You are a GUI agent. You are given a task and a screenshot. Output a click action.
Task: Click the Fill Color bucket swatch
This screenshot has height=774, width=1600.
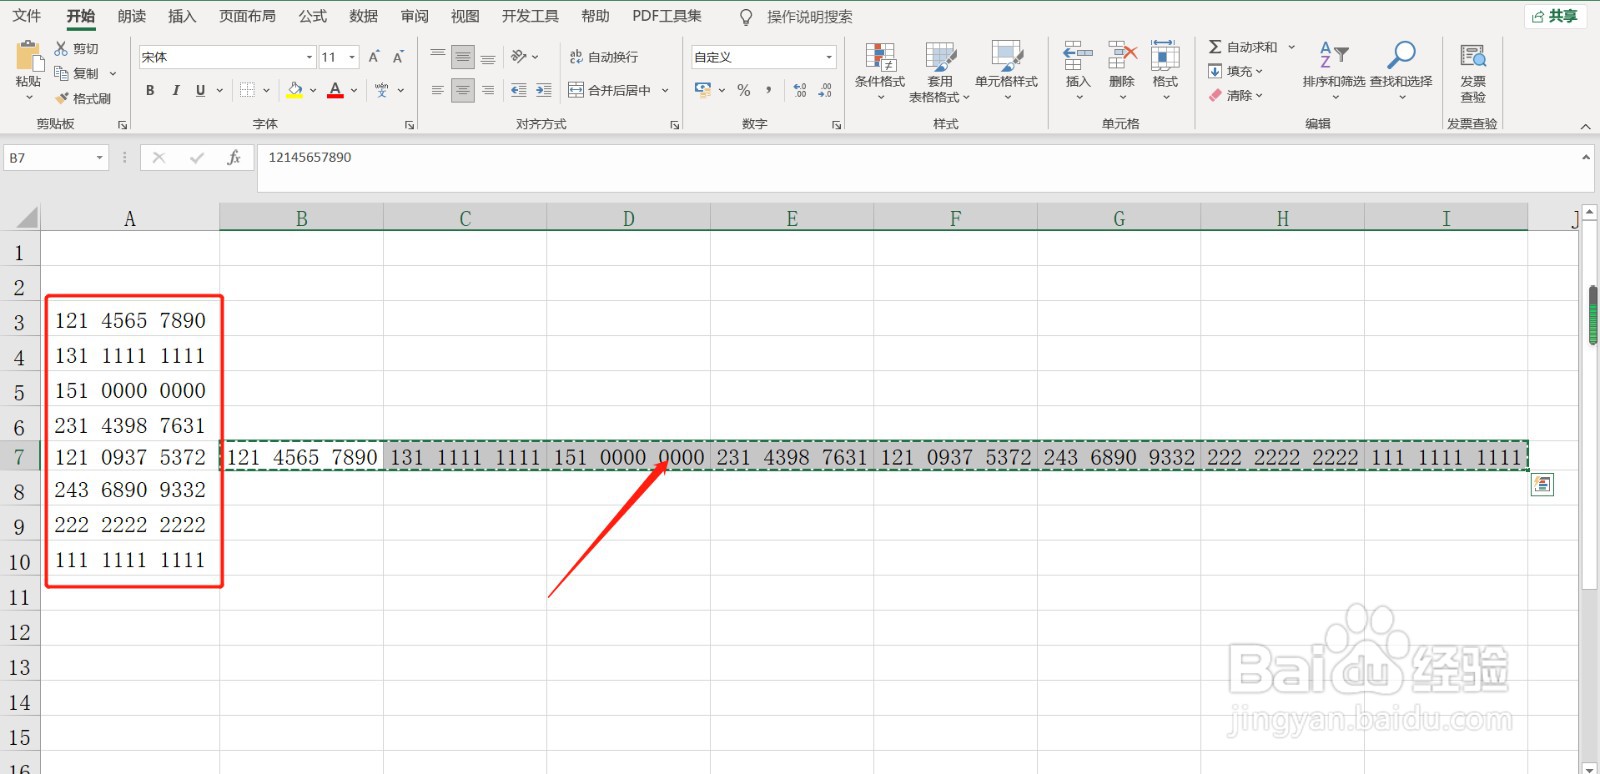coord(295,90)
